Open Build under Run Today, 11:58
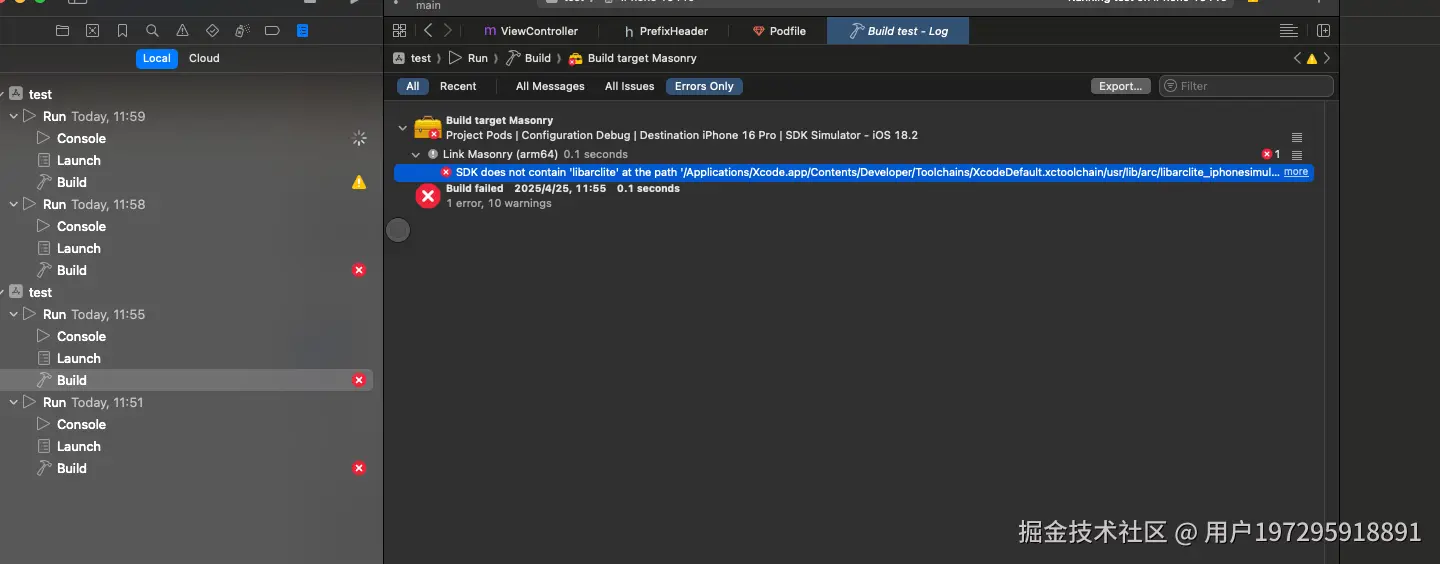 [x=71, y=270]
